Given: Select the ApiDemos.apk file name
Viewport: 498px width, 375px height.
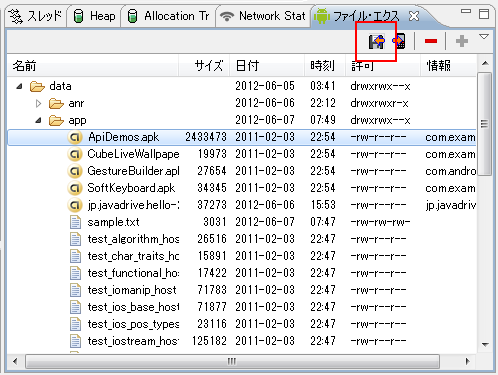Looking at the screenshot, I should point(123,137).
